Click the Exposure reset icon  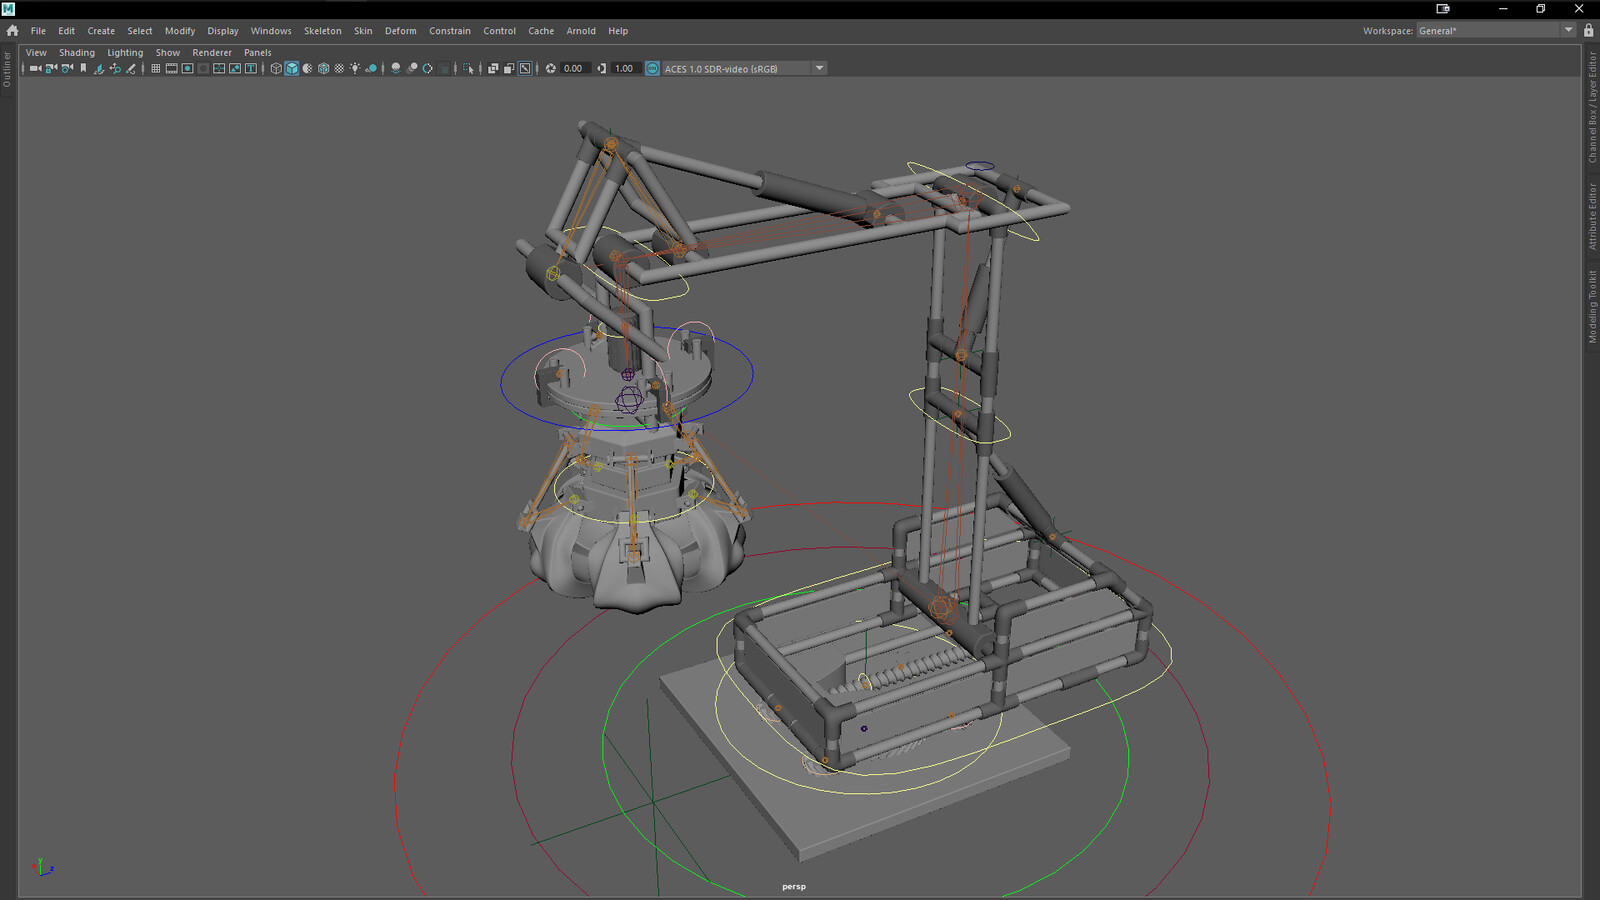[550, 68]
